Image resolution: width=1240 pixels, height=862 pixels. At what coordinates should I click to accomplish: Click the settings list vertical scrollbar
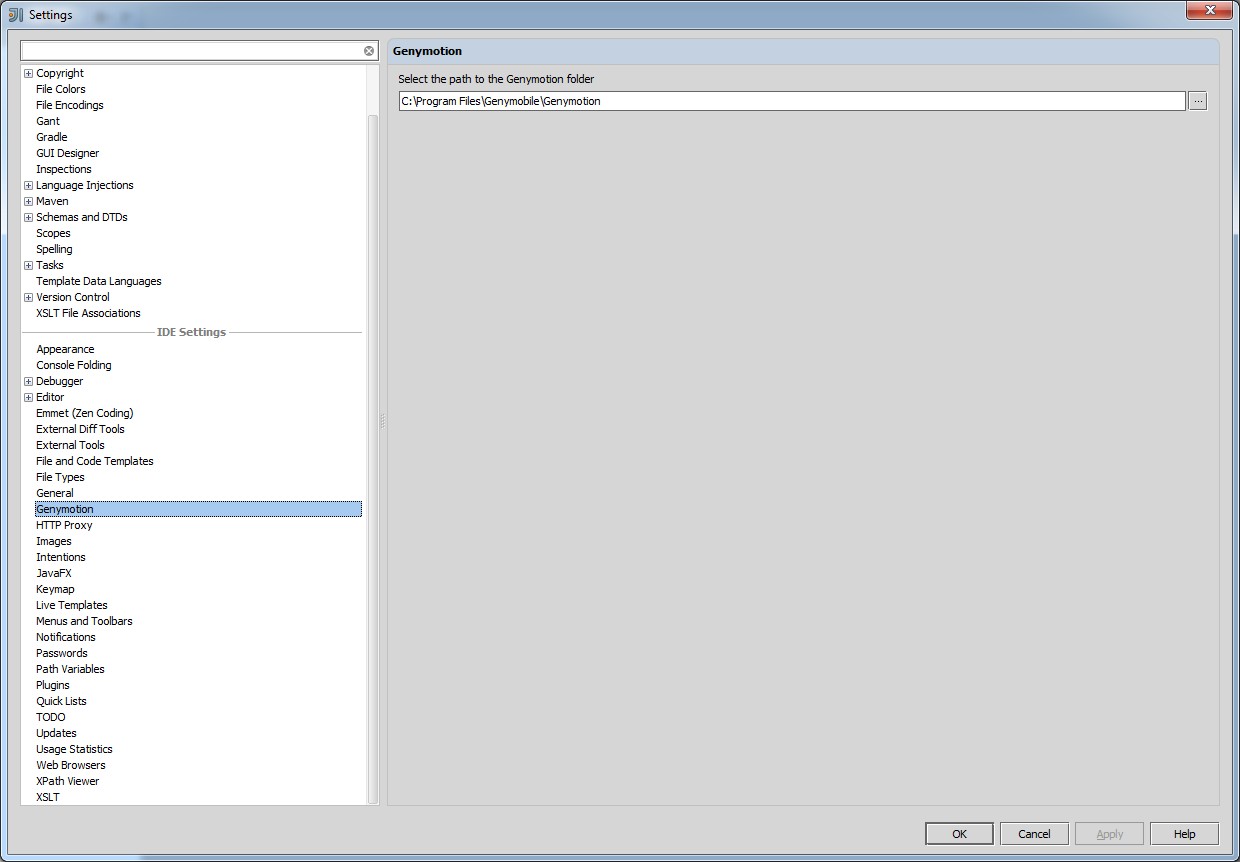click(373, 458)
